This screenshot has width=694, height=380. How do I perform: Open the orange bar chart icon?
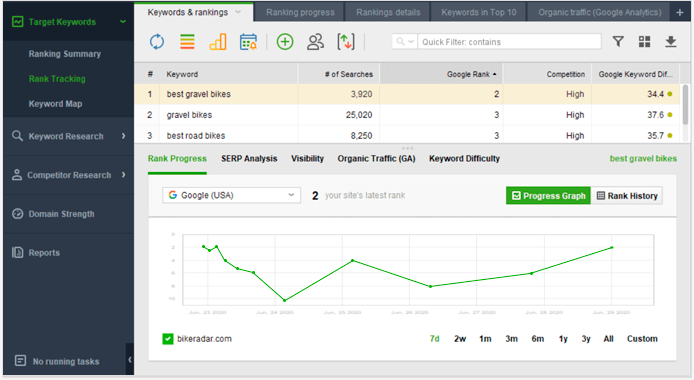(x=218, y=42)
